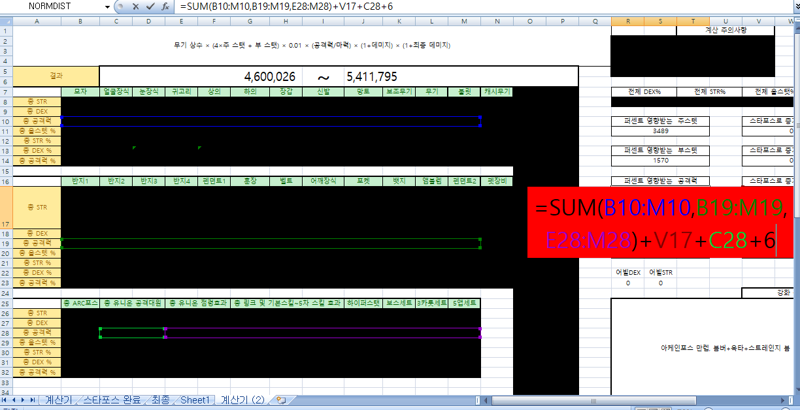Select row 28 header
The height and width of the screenshot is (410, 800).
coord(6,333)
